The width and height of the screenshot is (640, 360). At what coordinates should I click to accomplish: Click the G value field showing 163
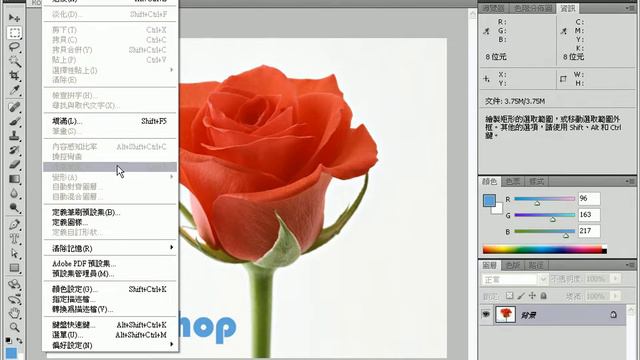589,215
